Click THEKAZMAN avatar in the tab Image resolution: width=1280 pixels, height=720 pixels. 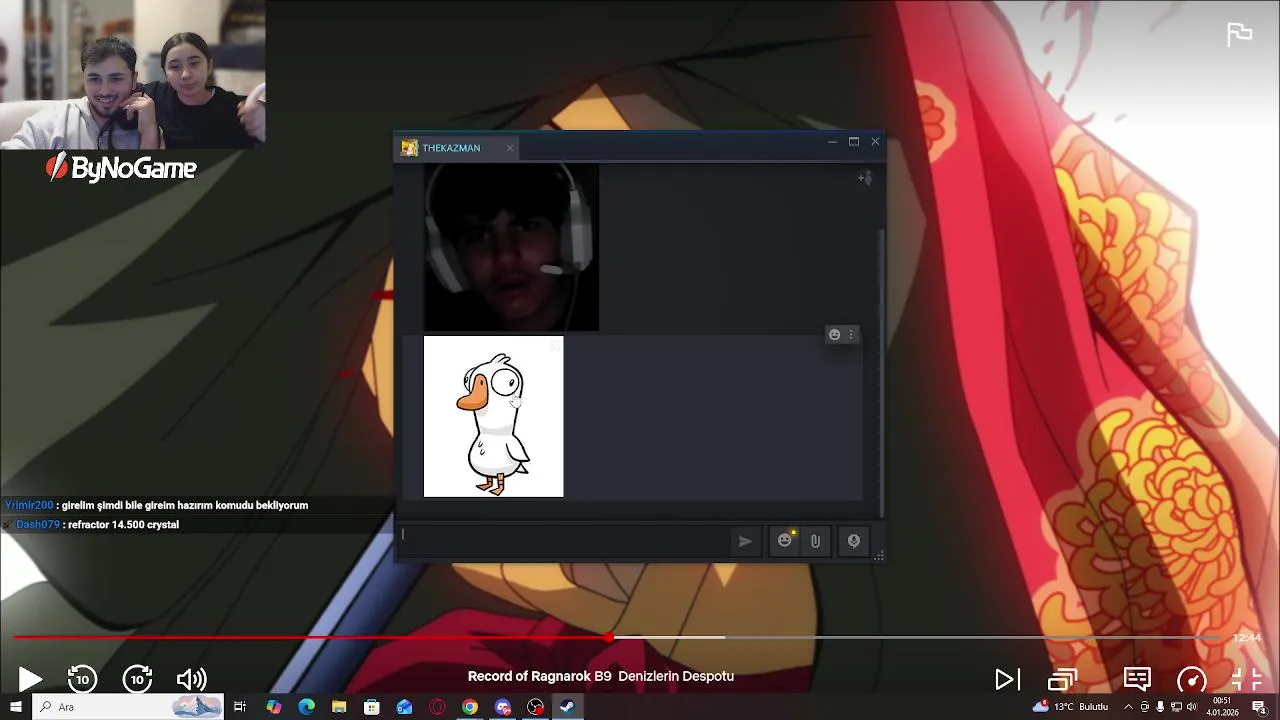click(409, 148)
